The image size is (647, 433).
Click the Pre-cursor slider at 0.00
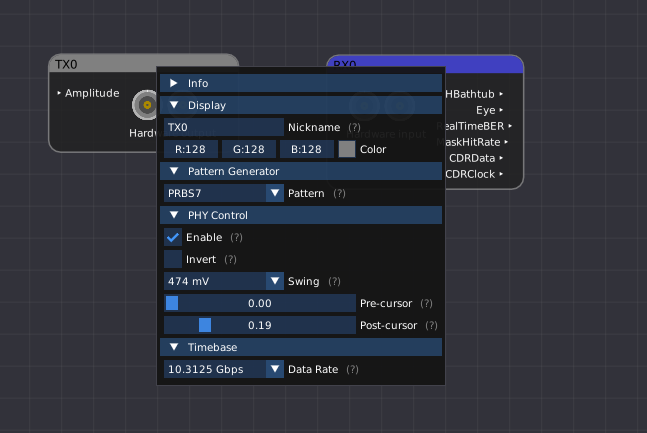pyautogui.click(x=260, y=303)
